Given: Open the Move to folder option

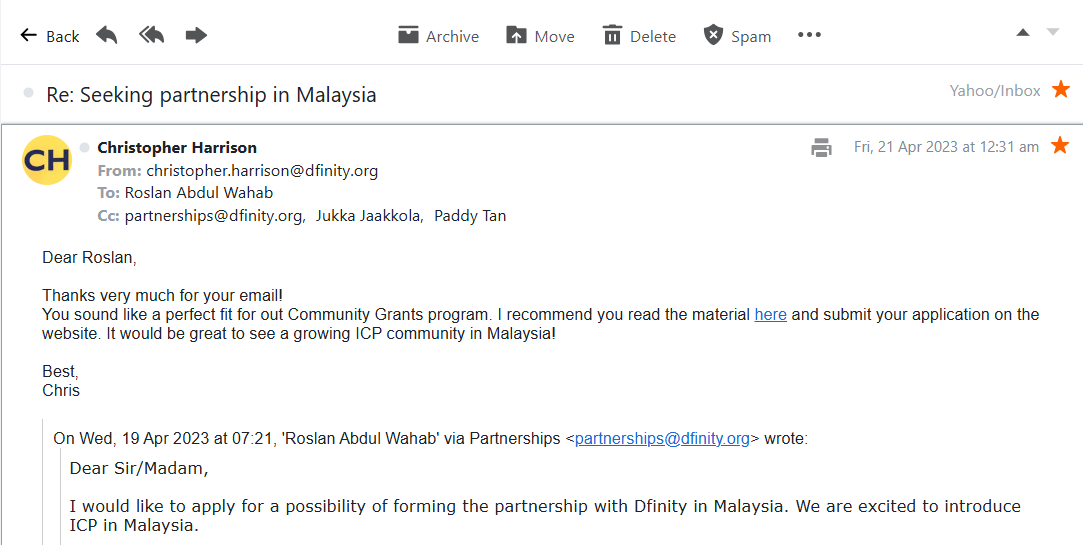Looking at the screenshot, I should pos(540,36).
